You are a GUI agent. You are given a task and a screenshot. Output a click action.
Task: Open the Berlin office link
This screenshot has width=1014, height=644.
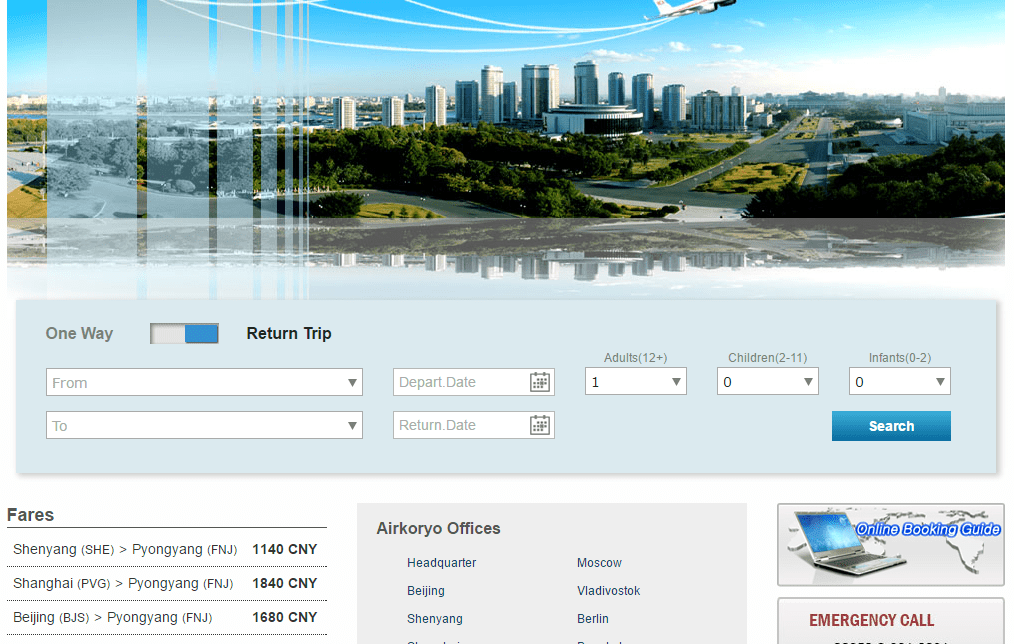tap(592, 619)
